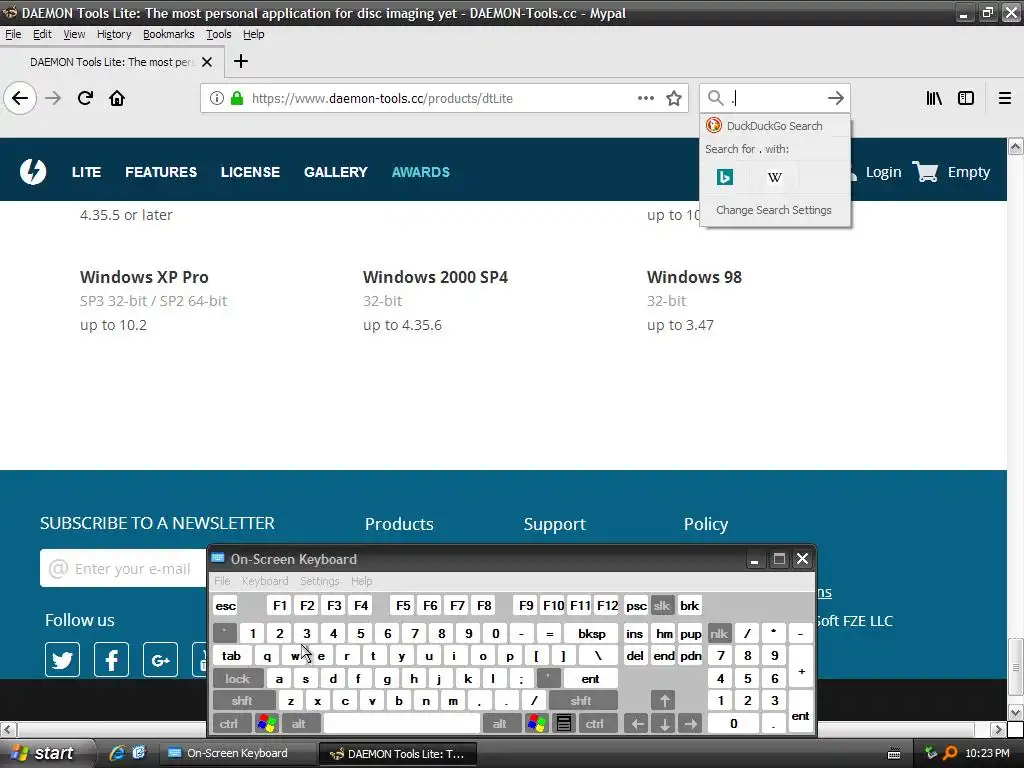Toggle the slk scroll lock key
The width and height of the screenshot is (1024, 768).
[662, 605]
